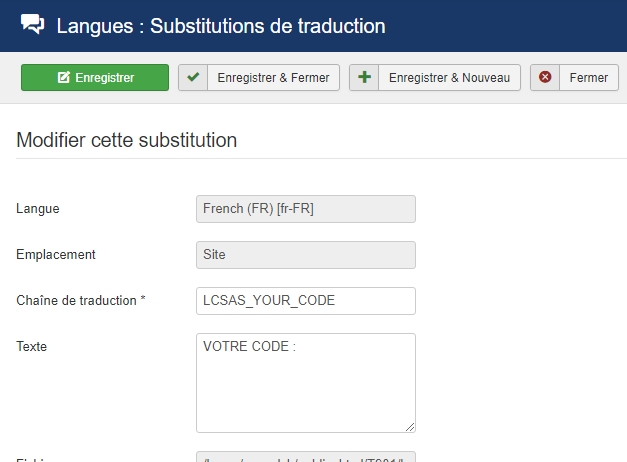627x462 pixels.
Task: Click the green plus save-and-new icon
Action: 364,78
